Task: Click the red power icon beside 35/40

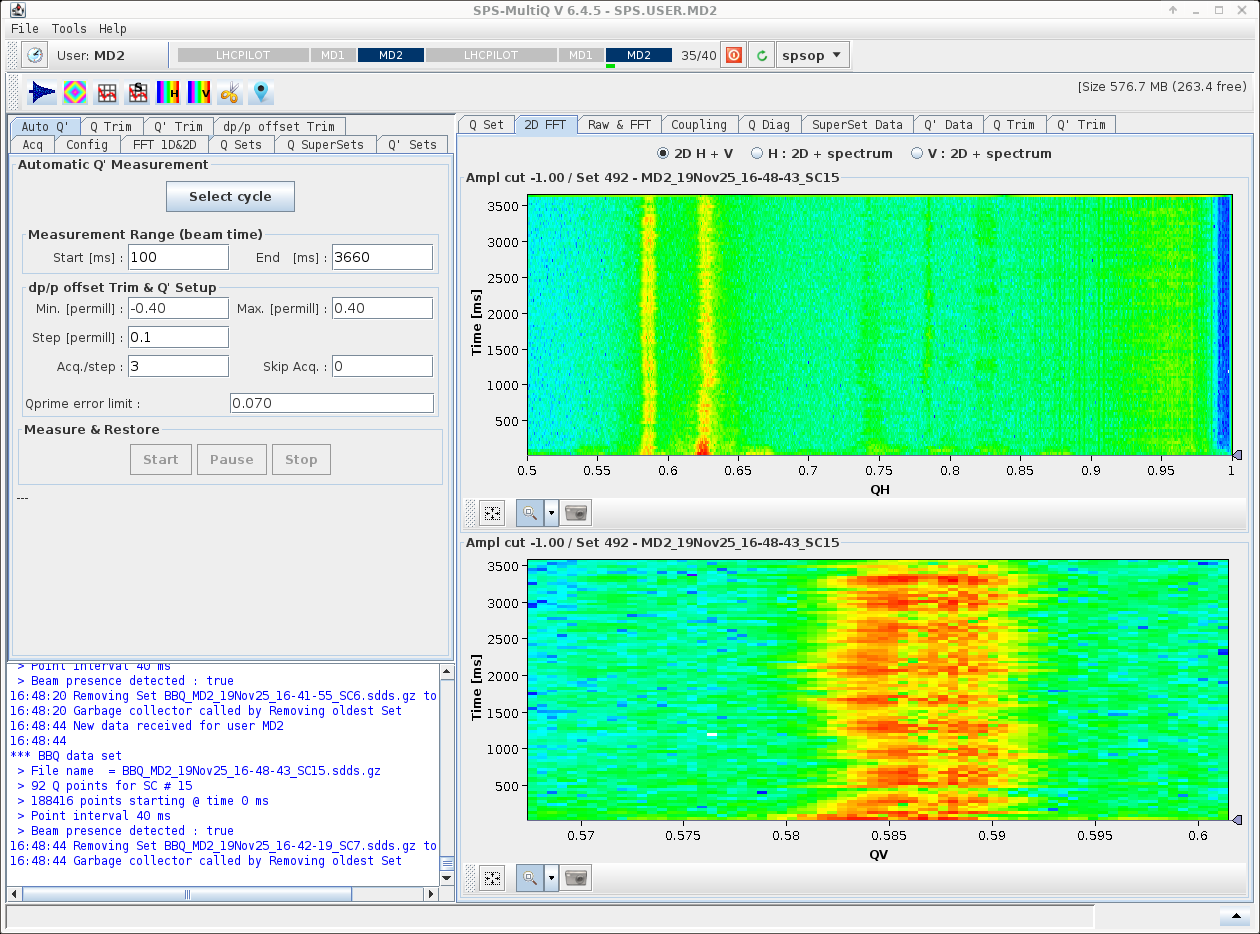Action: tap(734, 55)
